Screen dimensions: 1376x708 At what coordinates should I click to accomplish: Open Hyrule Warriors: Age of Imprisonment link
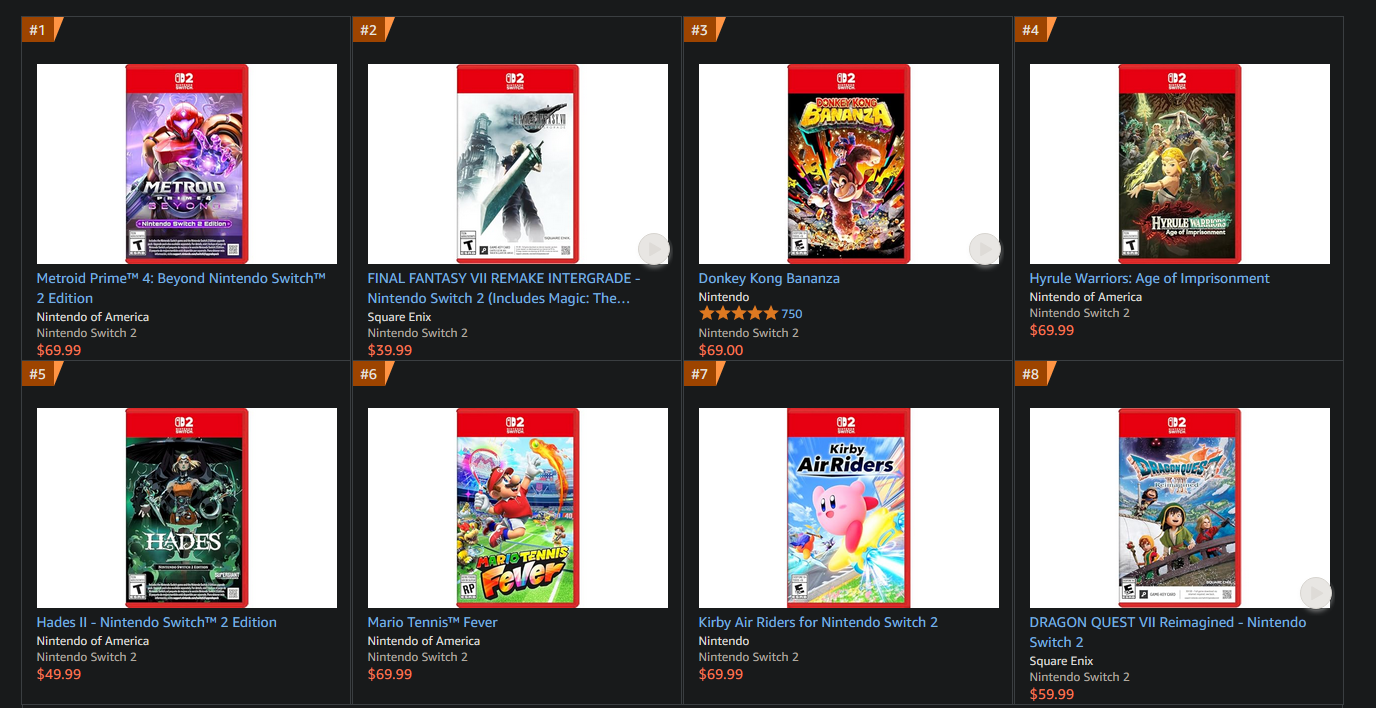point(1150,278)
